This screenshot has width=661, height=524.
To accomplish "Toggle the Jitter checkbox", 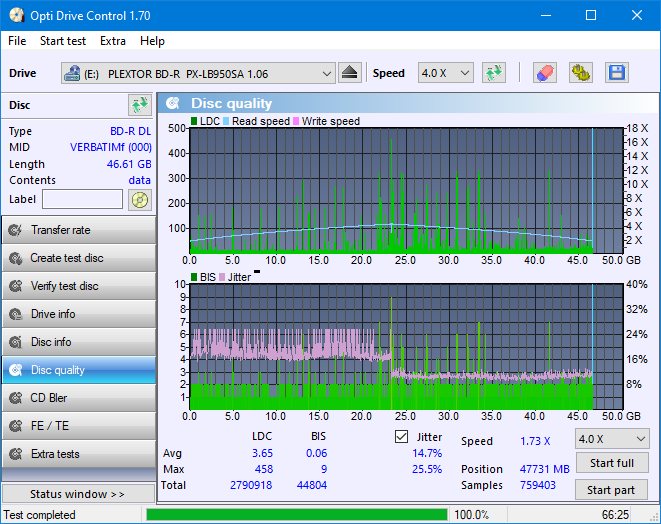I will tap(401, 437).
